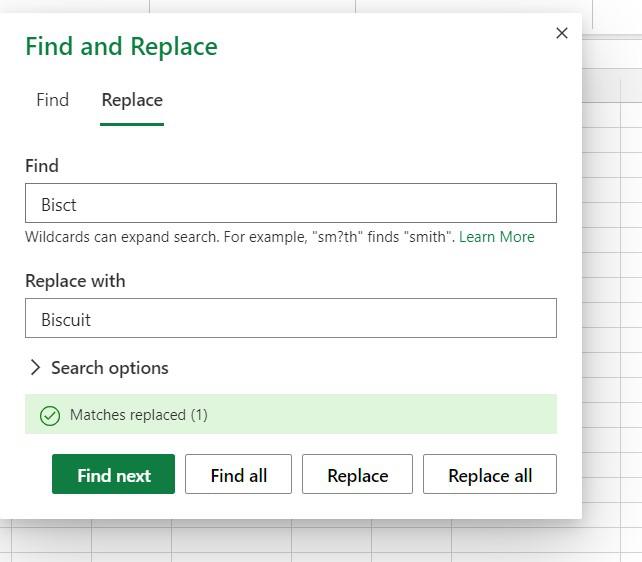
Task: Click the wildcard hint text about "sm?th"
Action: pyautogui.click(x=240, y=237)
